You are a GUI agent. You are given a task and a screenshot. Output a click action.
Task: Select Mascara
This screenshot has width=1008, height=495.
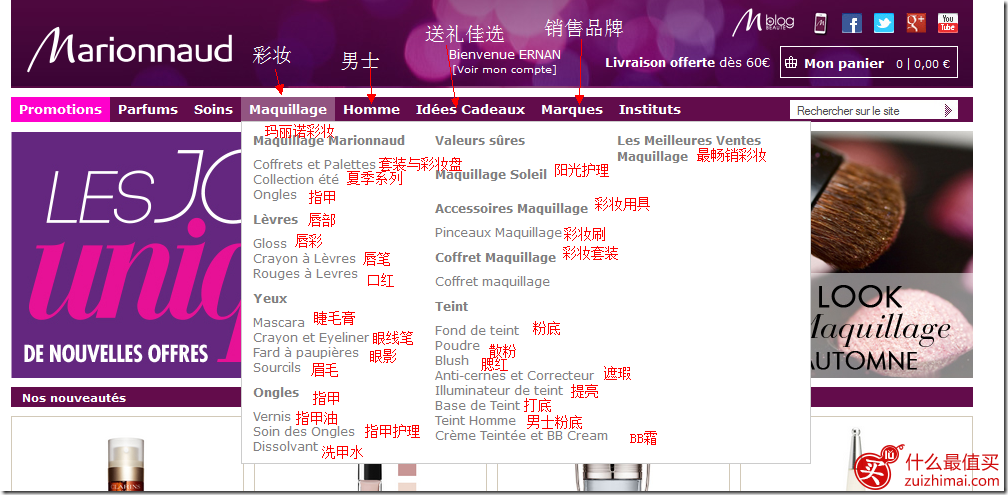[x=279, y=322]
